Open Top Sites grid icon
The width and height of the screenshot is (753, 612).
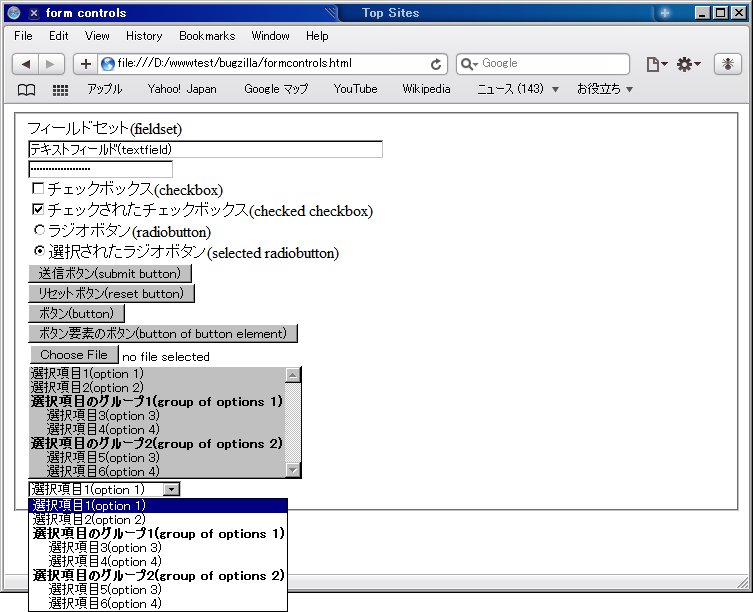[x=60, y=90]
